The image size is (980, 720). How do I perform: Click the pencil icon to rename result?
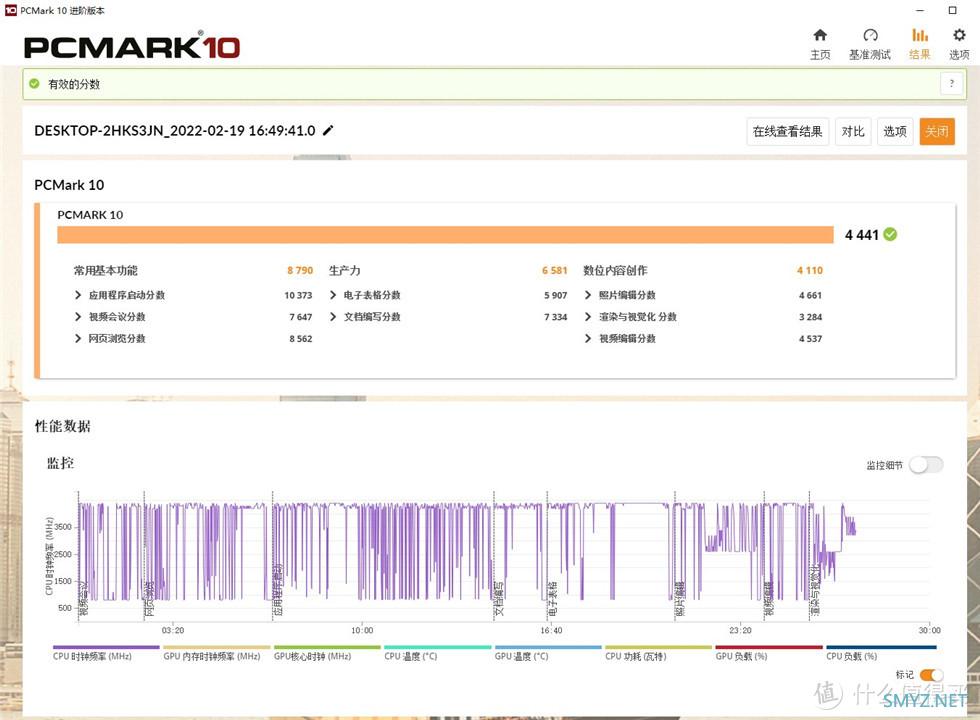[328, 131]
